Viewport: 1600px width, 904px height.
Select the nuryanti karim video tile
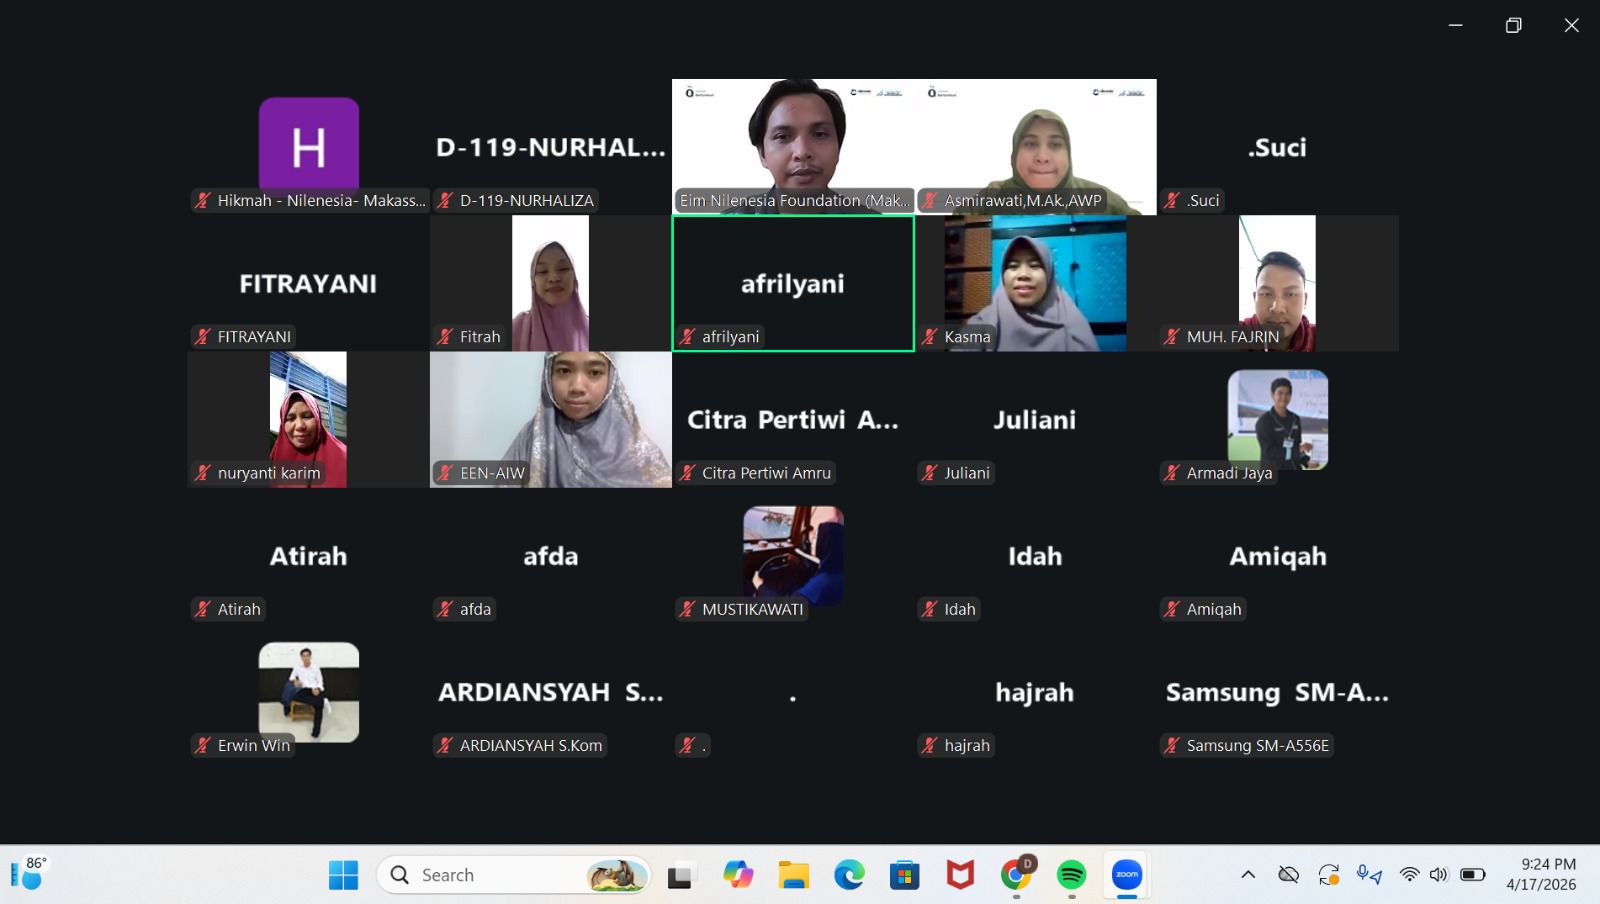click(x=308, y=419)
